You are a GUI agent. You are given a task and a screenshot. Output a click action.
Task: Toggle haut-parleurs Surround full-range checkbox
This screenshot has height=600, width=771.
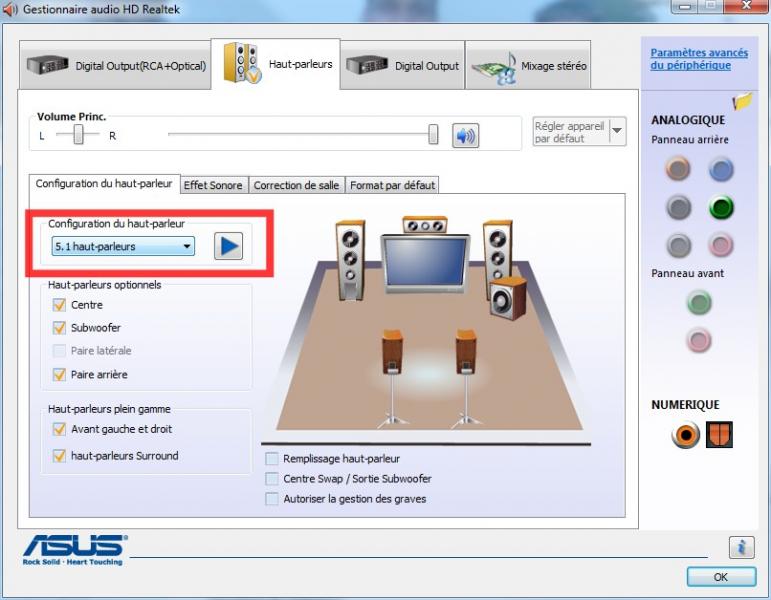click(x=59, y=456)
